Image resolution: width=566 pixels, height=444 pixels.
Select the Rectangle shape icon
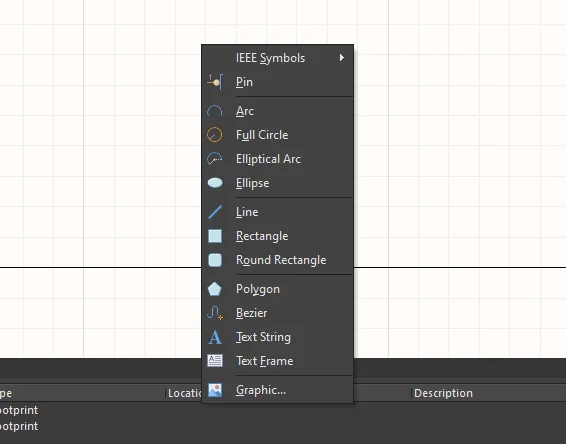(215, 236)
